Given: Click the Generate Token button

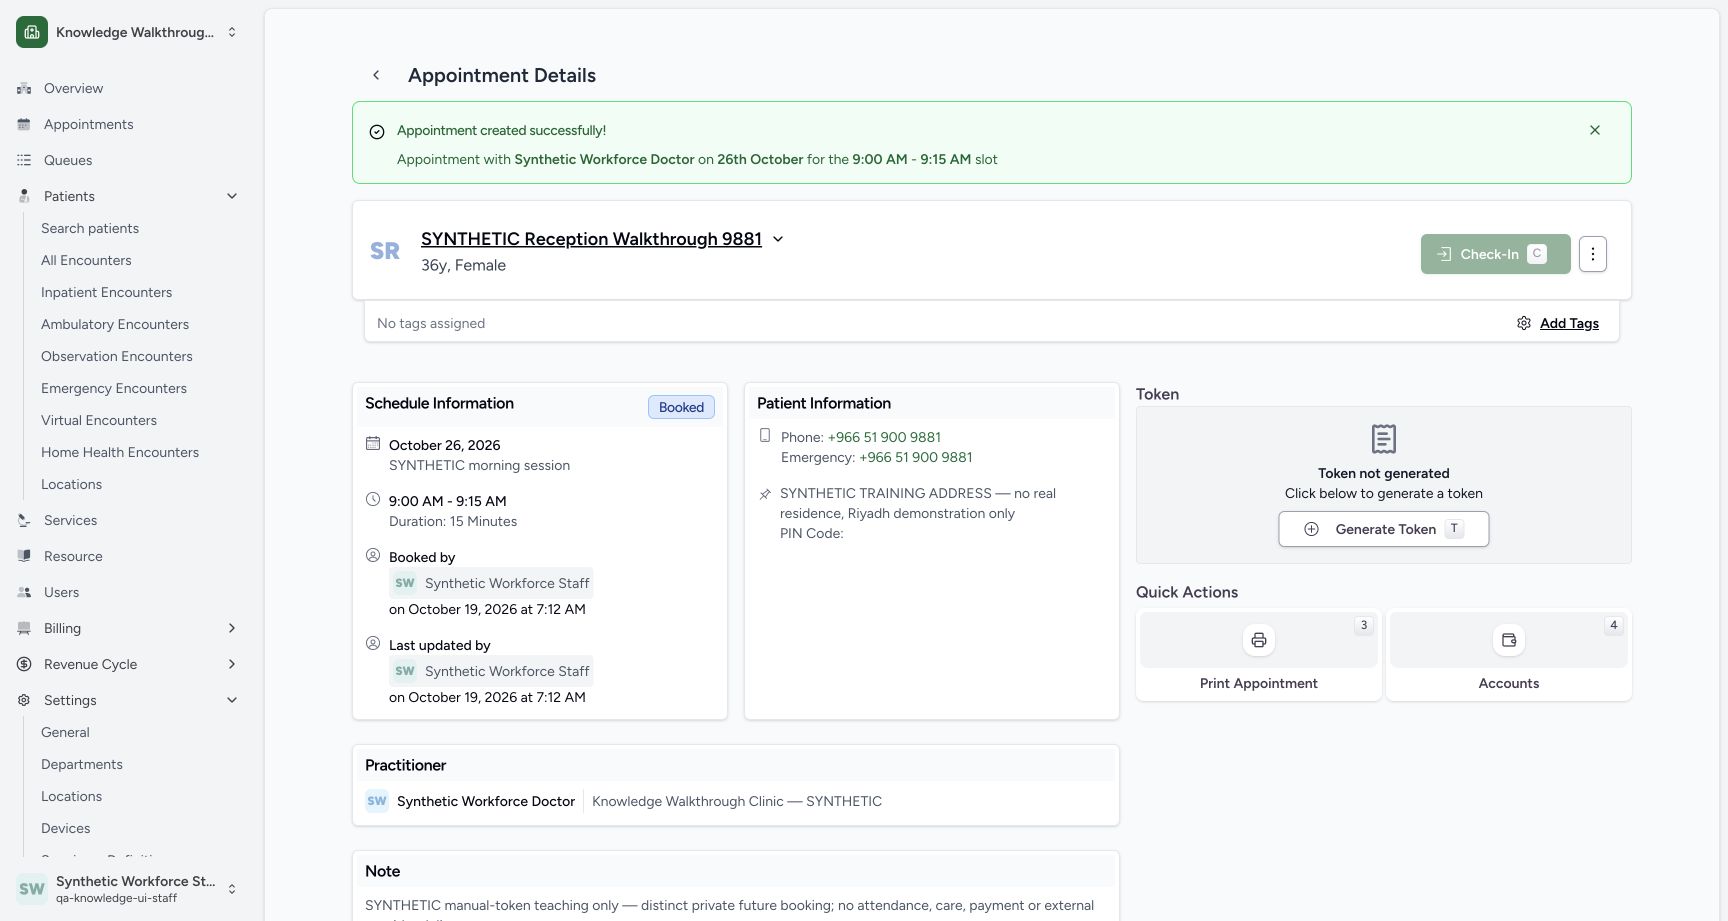Looking at the screenshot, I should [x=1383, y=529].
